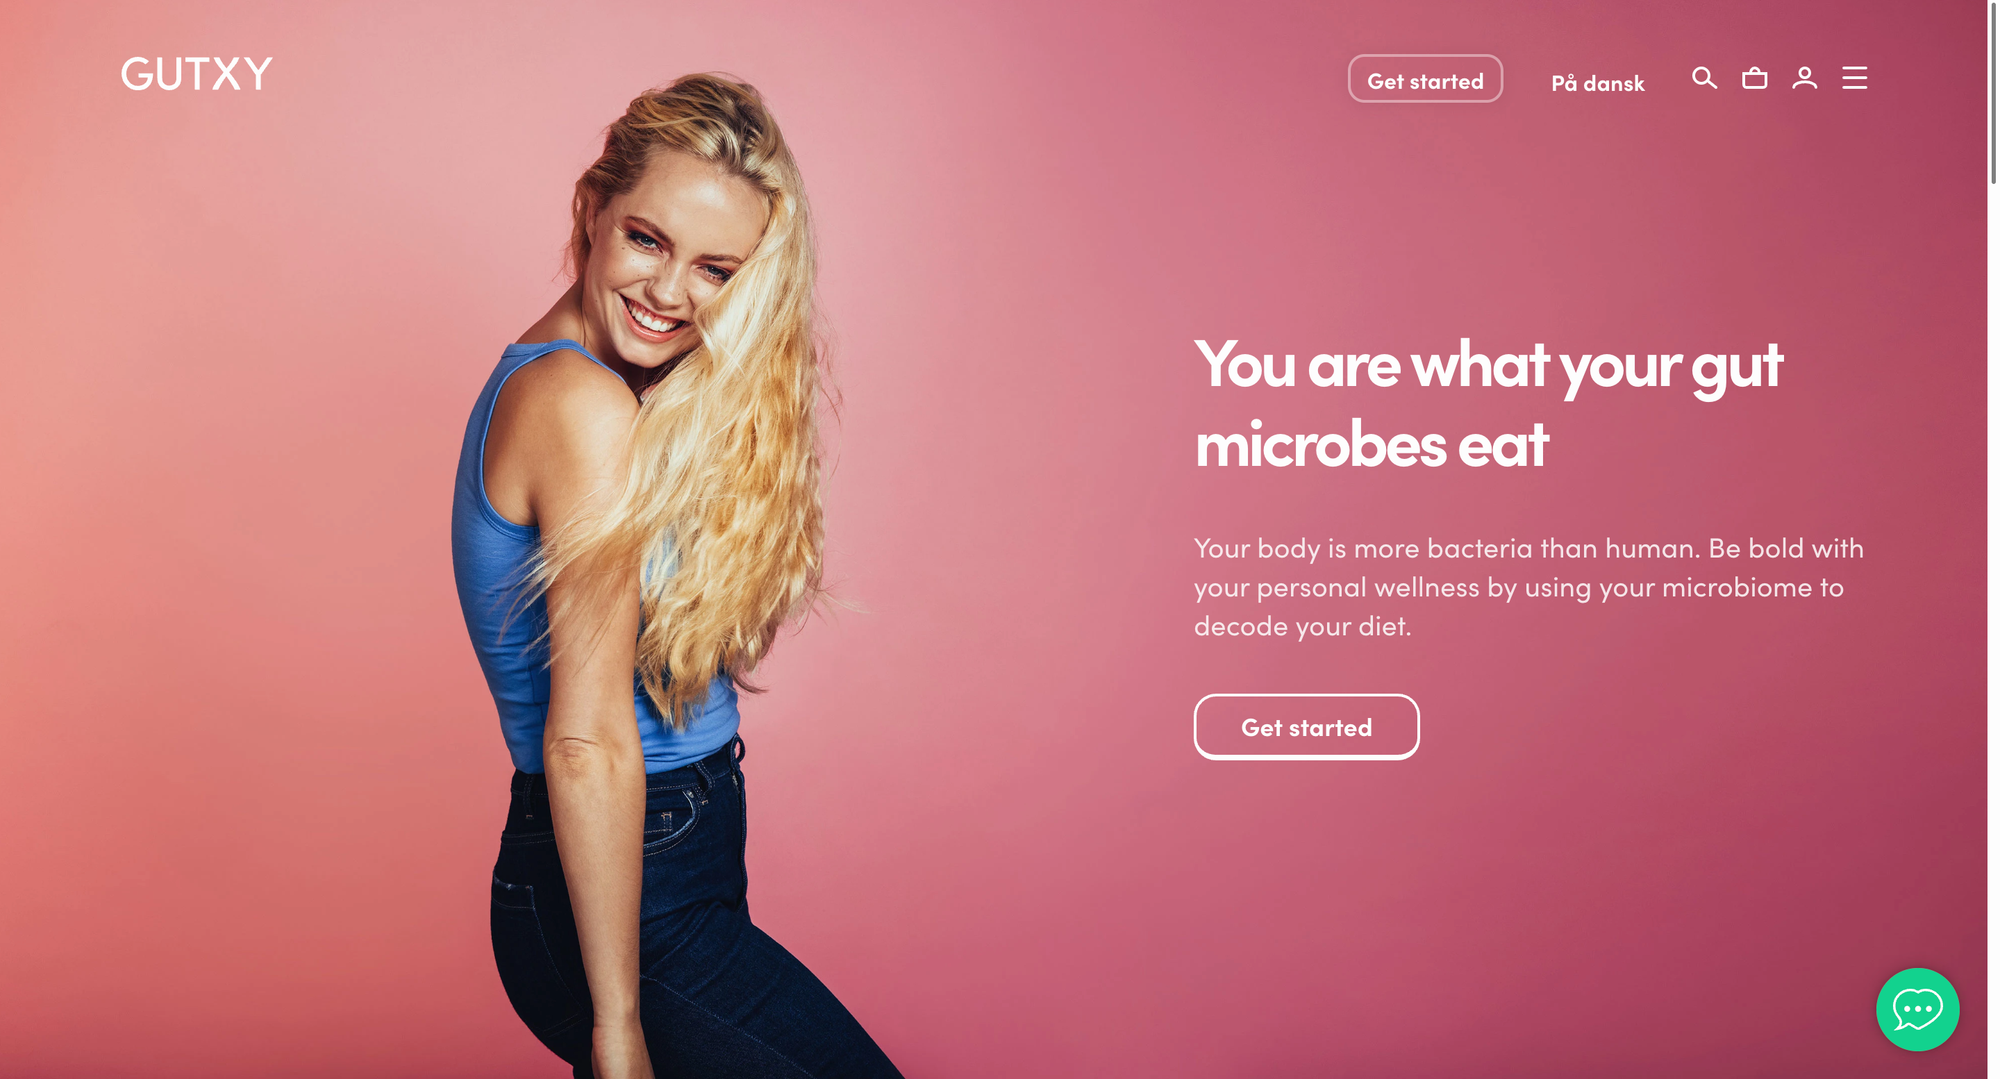Switch language via På dansk link
2000x1079 pixels.
(x=1597, y=83)
